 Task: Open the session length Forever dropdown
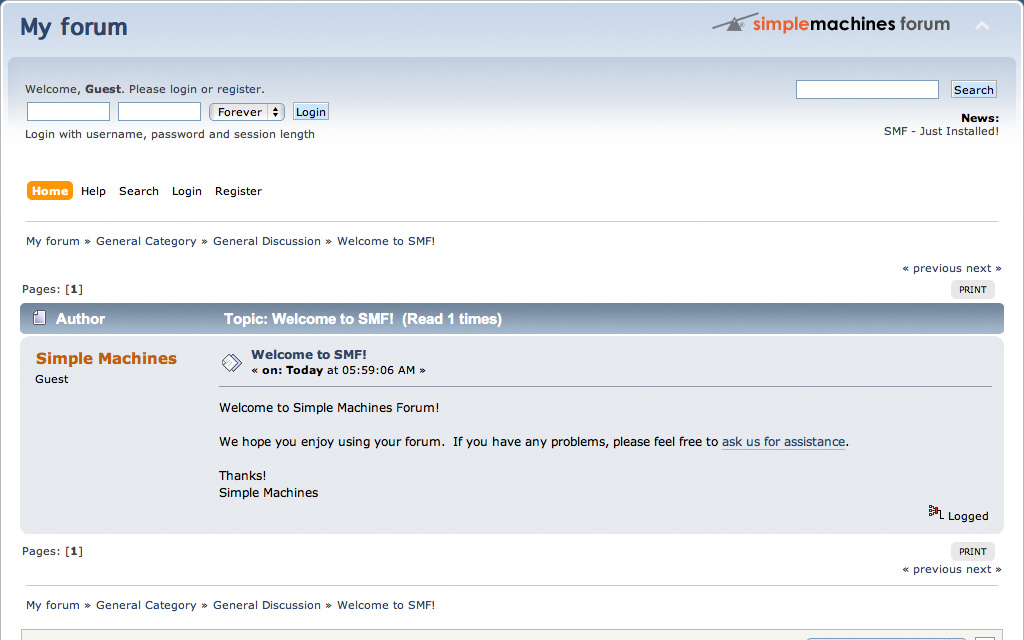click(247, 112)
